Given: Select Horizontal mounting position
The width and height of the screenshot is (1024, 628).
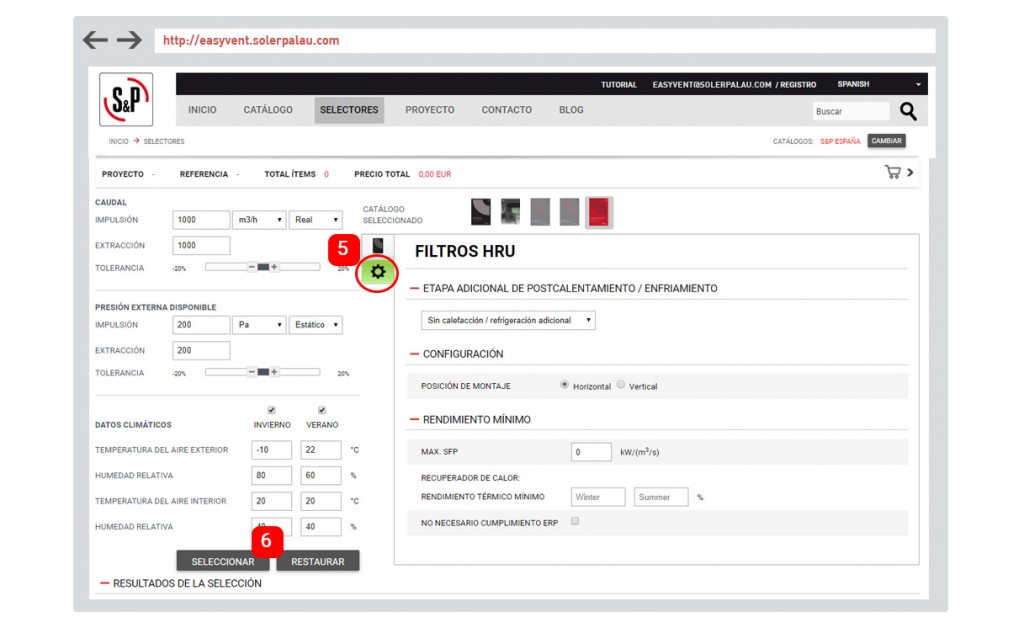Looking at the screenshot, I should pos(564,385).
